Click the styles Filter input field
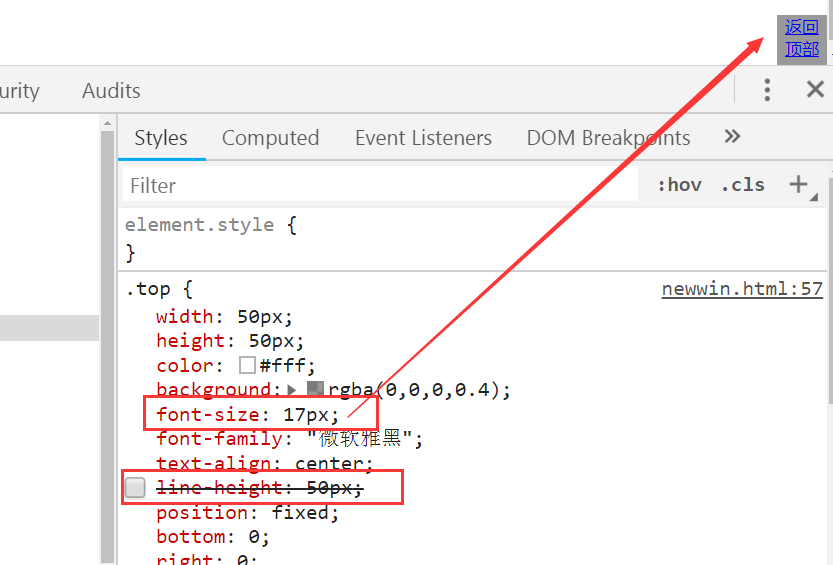Viewport: 833px width, 565px height. 380,185
